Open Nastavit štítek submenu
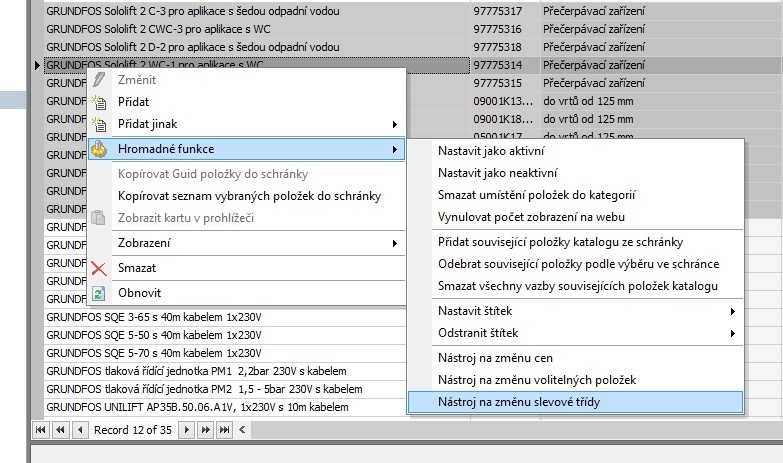The height and width of the screenshot is (463, 783). click(576, 311)
